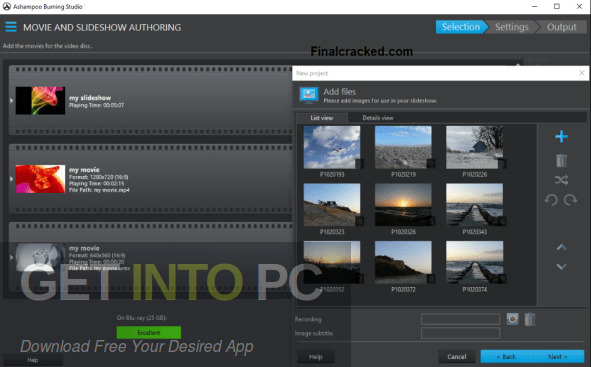Viewport: 591px width, 367px height.
Task: Click the blue plus add-files icon
Action: point(561,136)
